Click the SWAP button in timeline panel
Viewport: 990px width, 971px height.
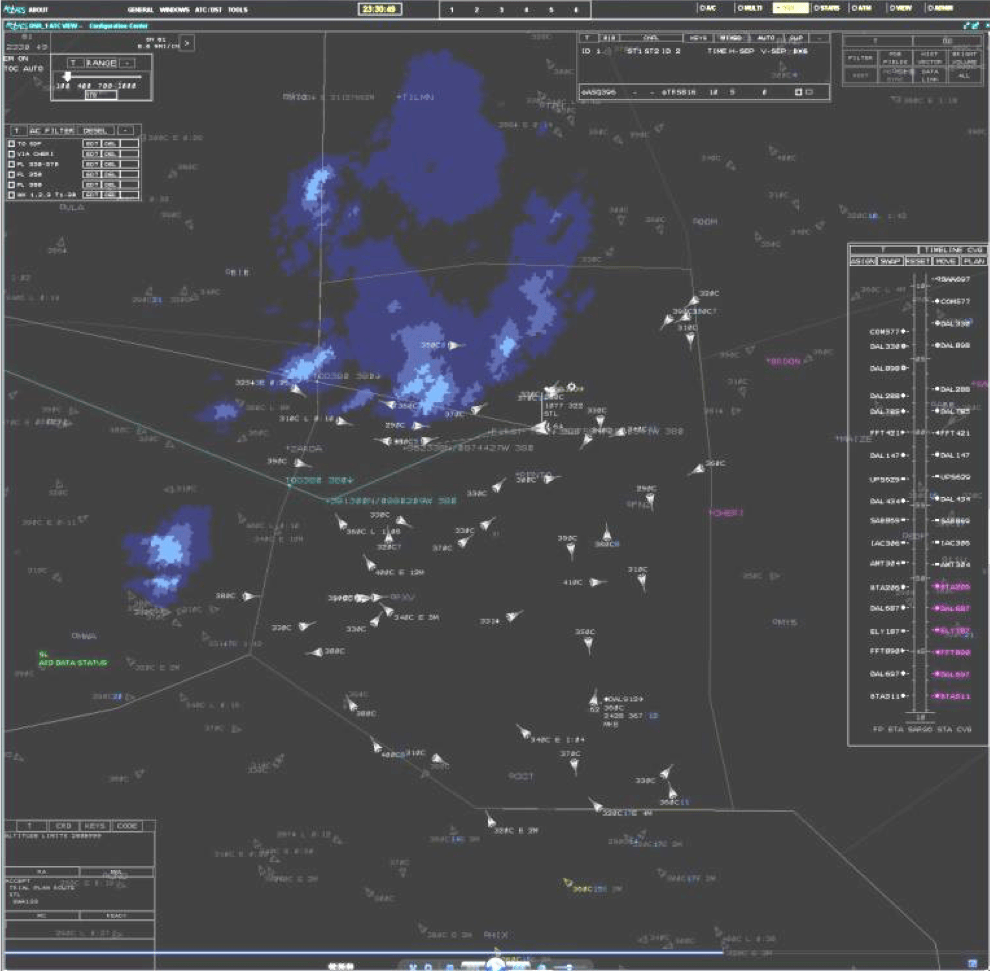click(x=890, y=261)
